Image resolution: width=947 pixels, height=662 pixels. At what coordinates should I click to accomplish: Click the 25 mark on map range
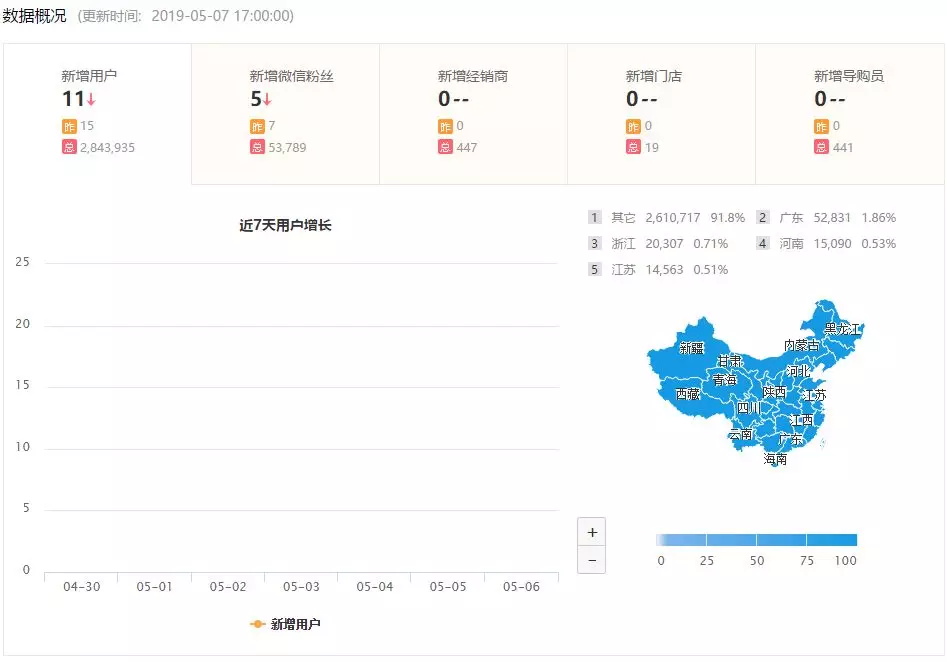pos(707,561)
